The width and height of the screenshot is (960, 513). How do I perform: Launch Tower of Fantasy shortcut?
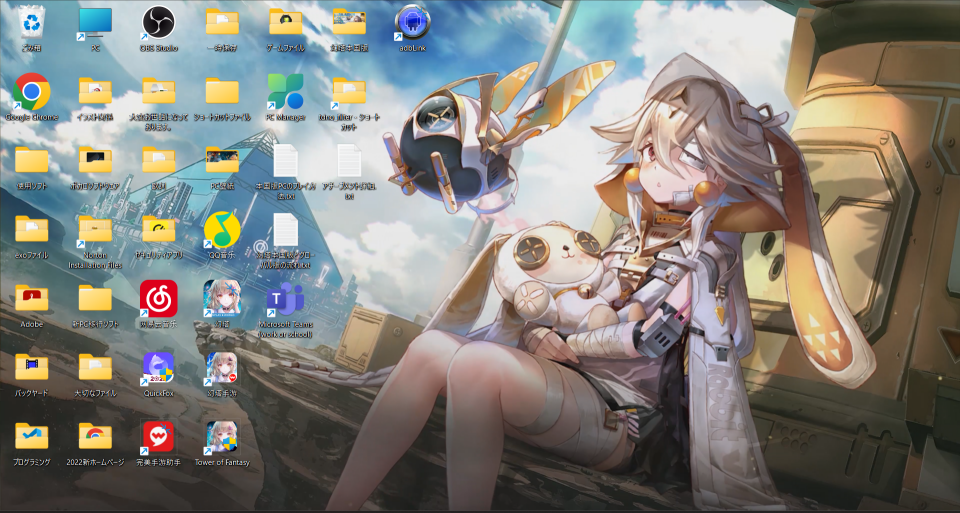[221, 437]
